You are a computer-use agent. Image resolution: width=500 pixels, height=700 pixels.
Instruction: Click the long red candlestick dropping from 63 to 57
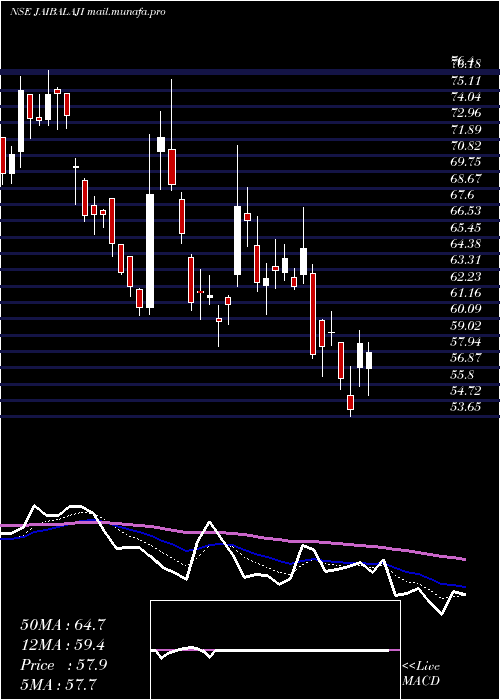pyautogui.click(x=313, y=314)
